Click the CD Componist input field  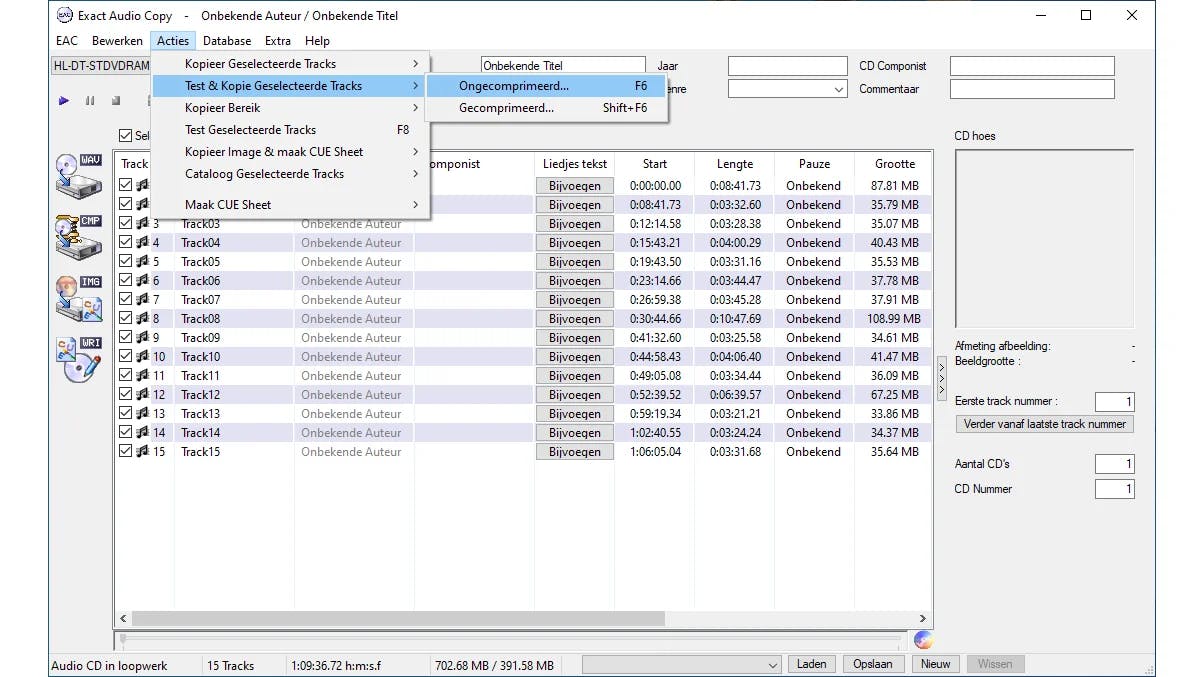tap(1032, 66)
